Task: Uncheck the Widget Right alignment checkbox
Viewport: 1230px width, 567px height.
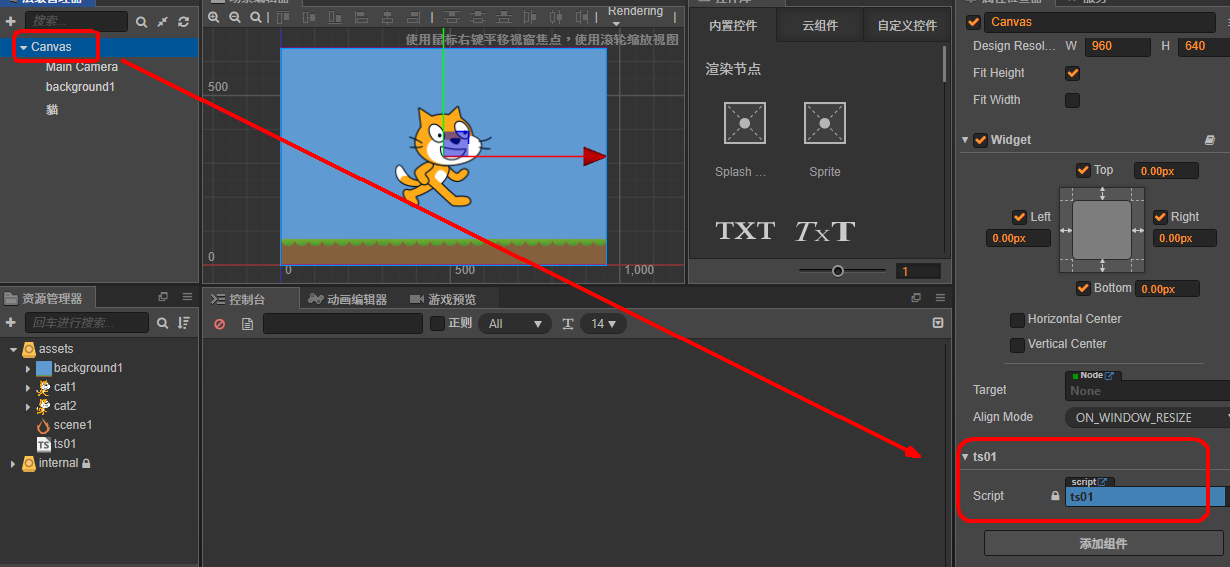Action: (1161, 217)
